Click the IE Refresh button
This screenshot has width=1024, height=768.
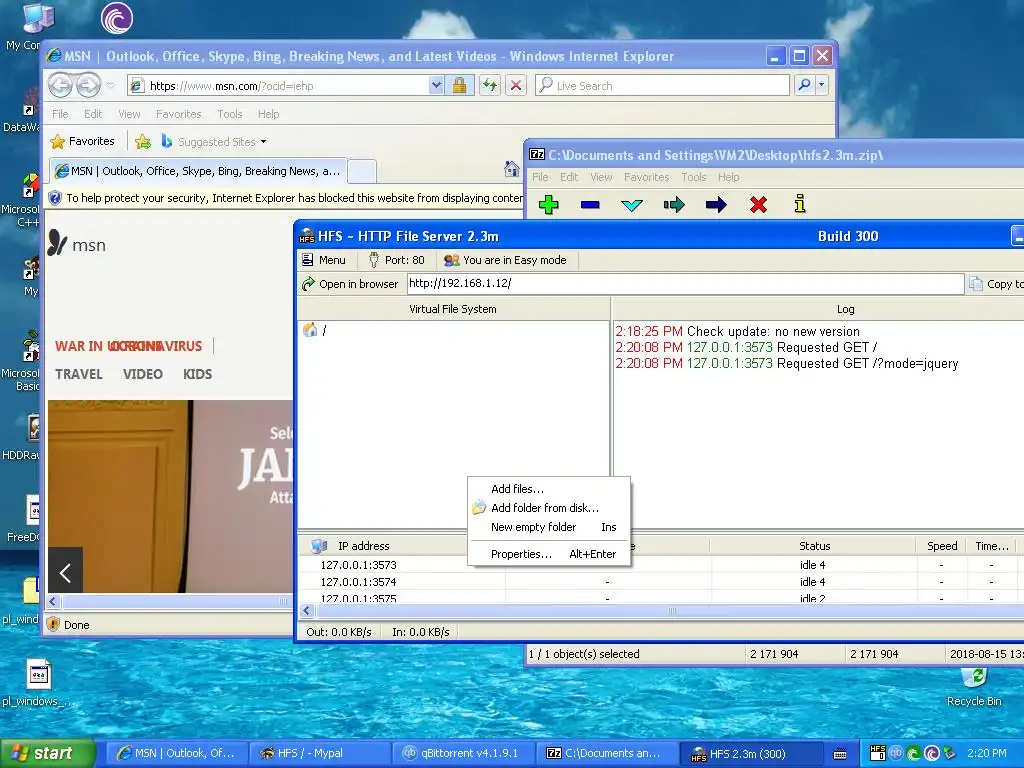pos(490,86)
